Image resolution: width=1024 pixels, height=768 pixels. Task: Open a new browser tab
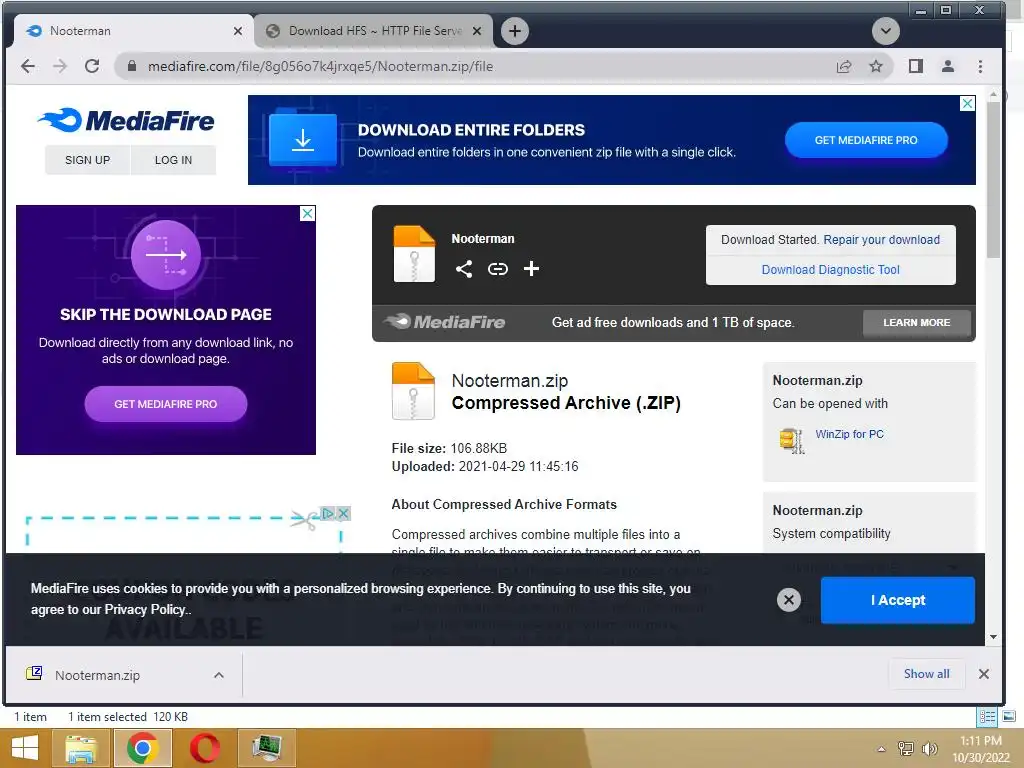tap(515, 31)
